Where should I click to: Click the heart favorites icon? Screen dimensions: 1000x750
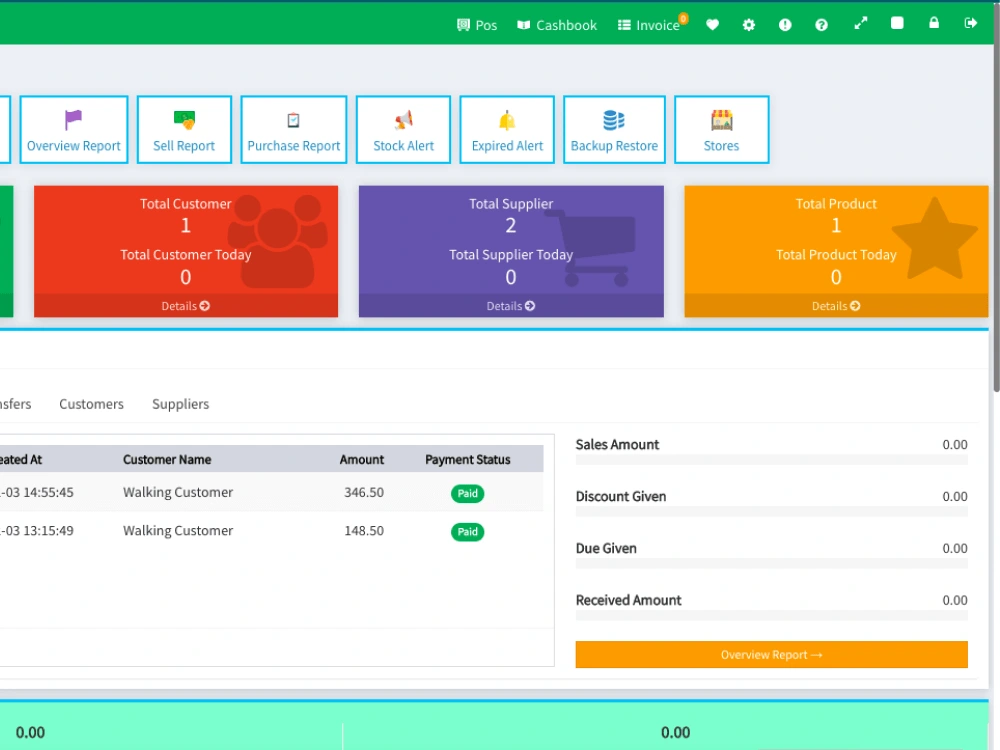click(712, 24)
